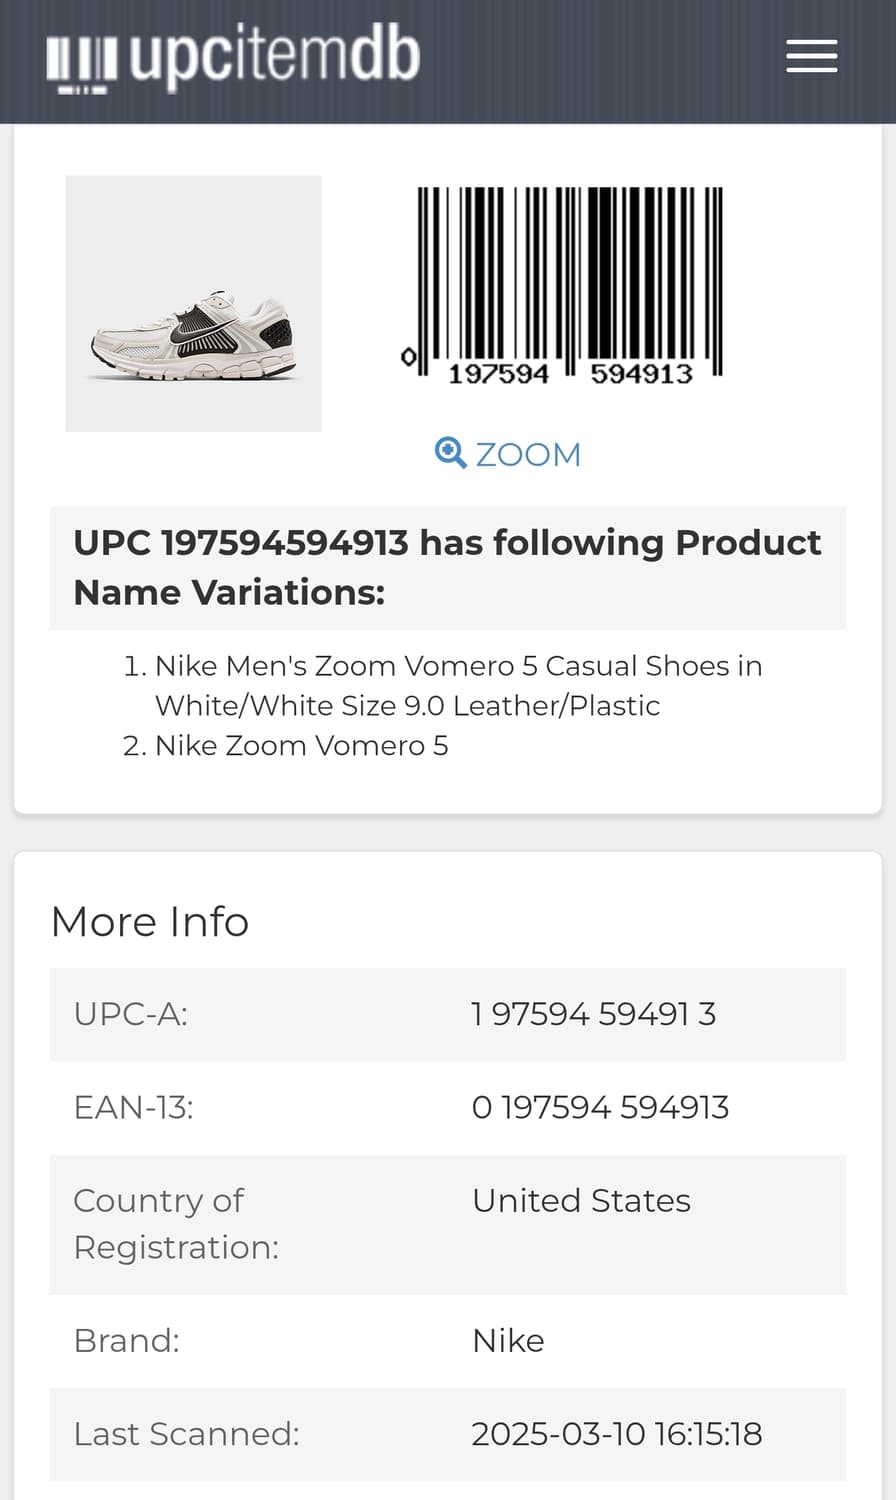Click the Brand row label

(127, 1340)
